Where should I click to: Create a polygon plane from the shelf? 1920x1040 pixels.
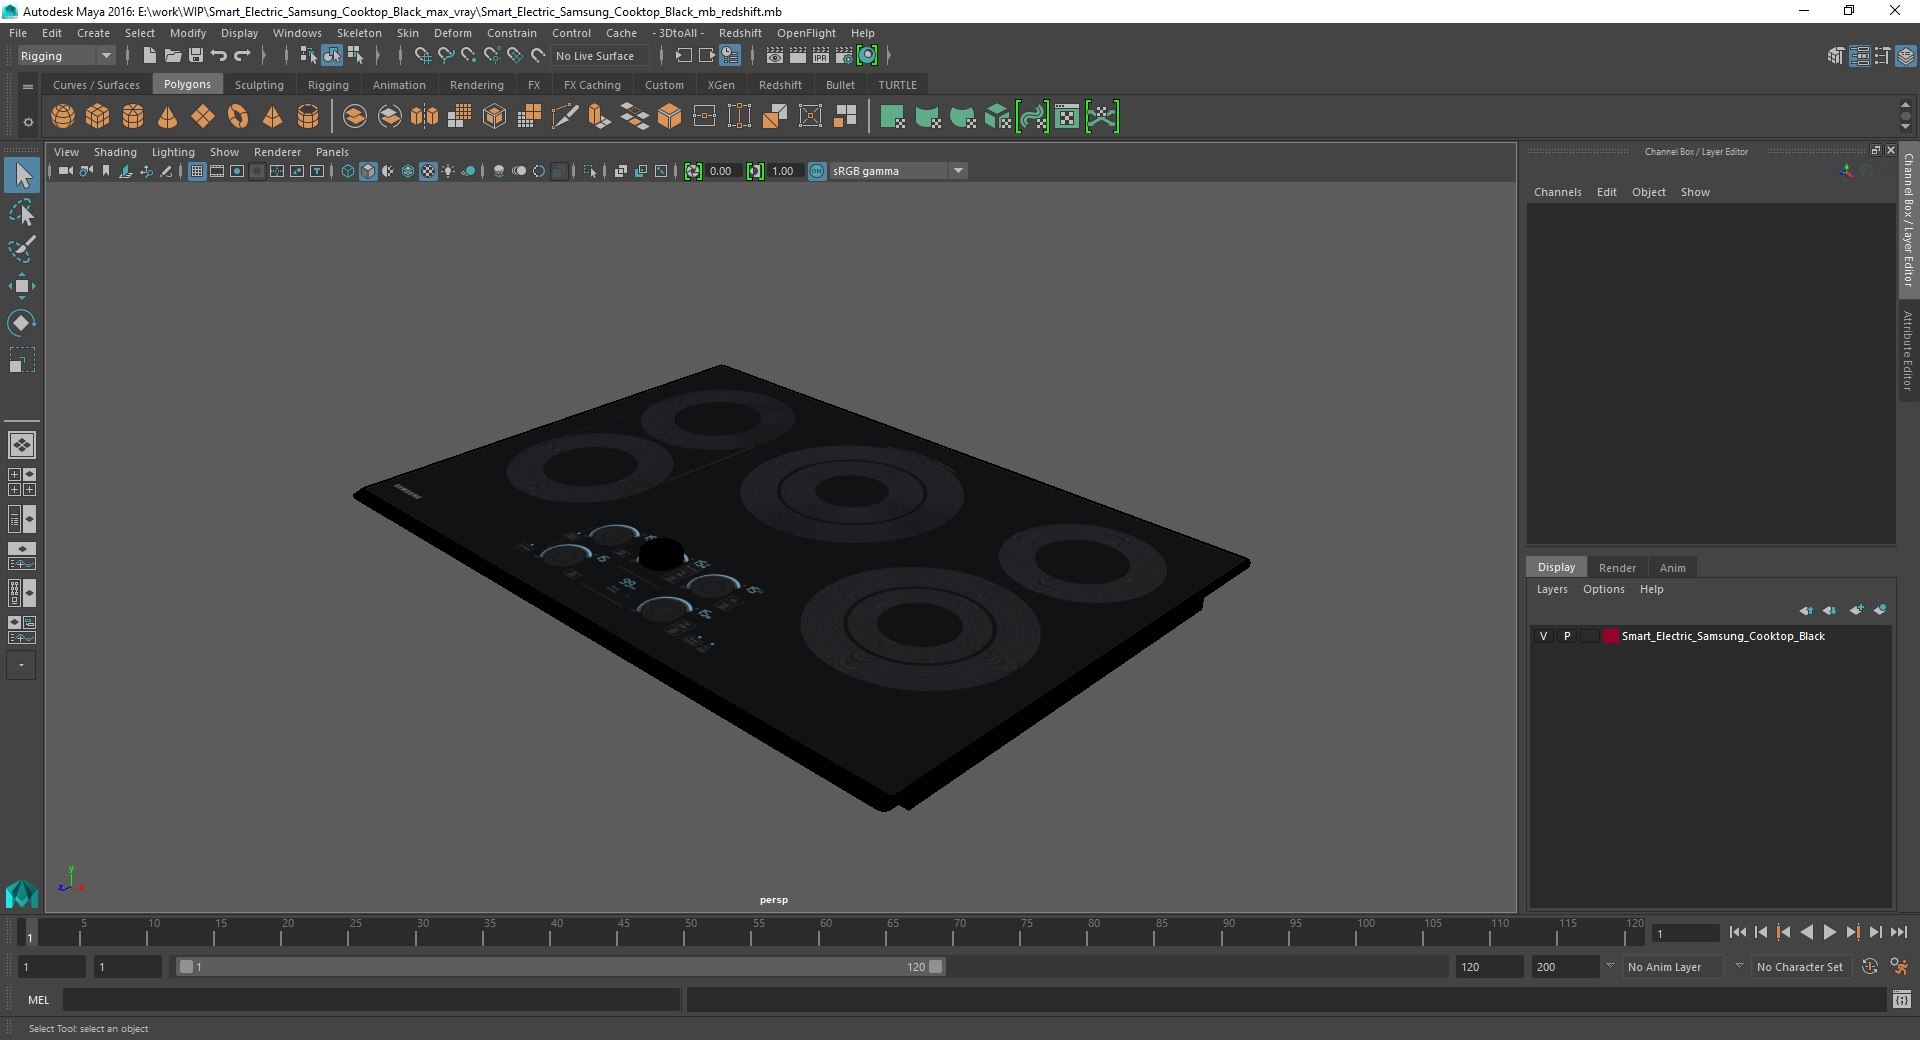coord(203,117)
